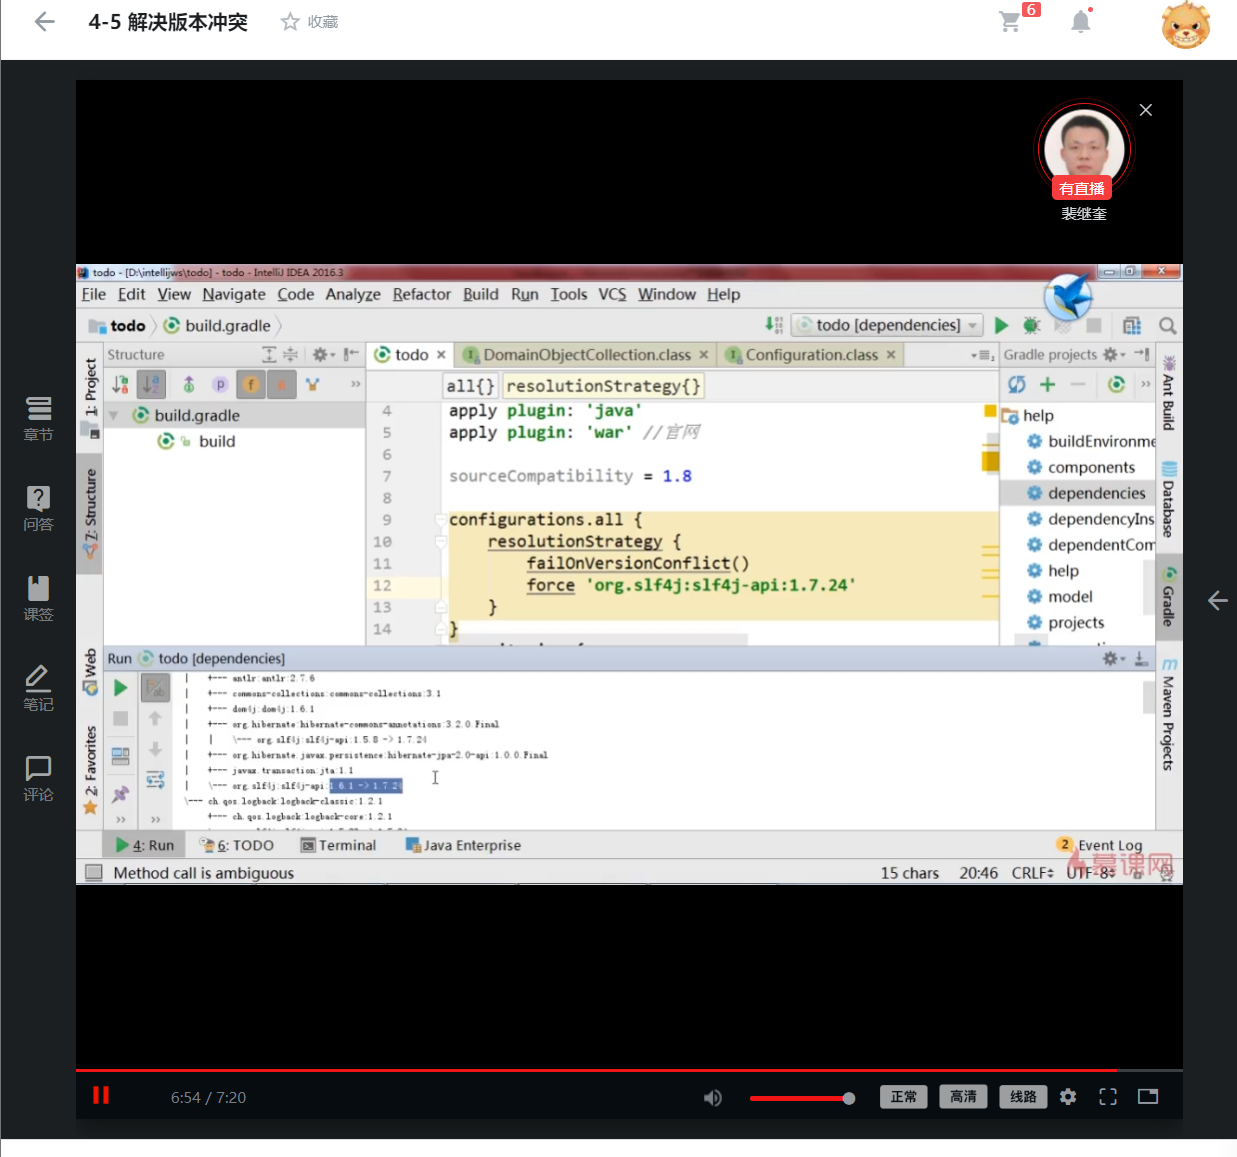Open the 课签 bookmarks sidebar
This screenshot has height=1157, width=1237.
[x=38, y=598]
